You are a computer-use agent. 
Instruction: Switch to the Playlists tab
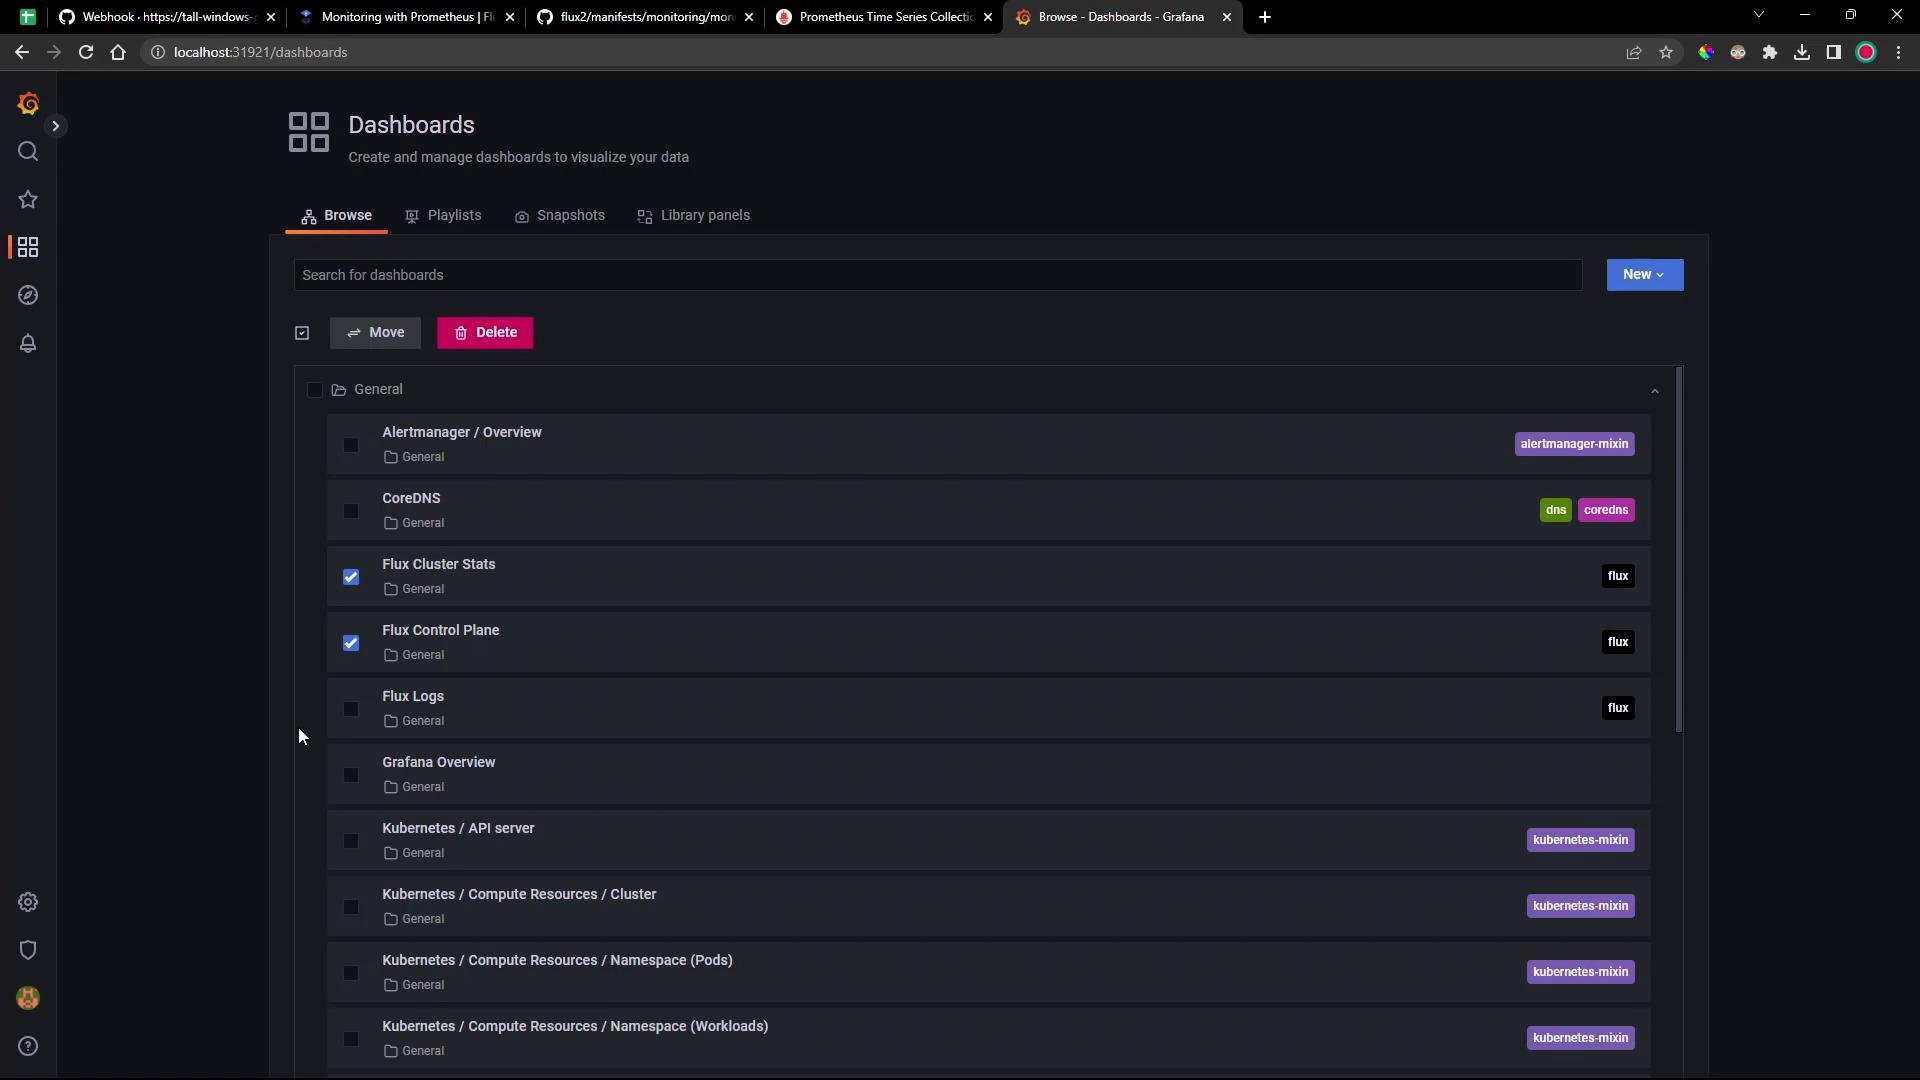pyautogui.click(x=443, y=216)
